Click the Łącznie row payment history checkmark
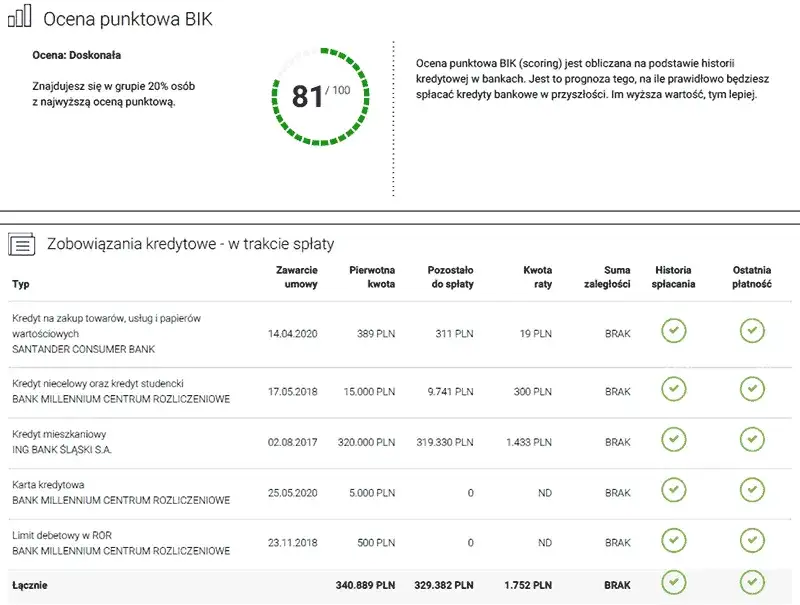This screenshot has height=605, width=800. [x=673, y=582]
